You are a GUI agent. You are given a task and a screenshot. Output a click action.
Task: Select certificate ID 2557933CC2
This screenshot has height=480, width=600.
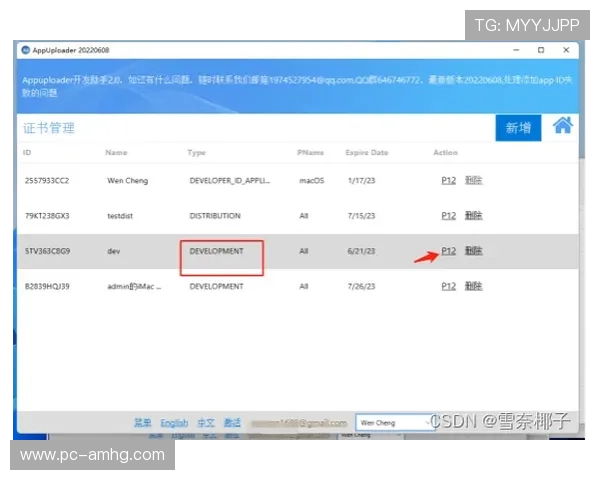(47, 181)
